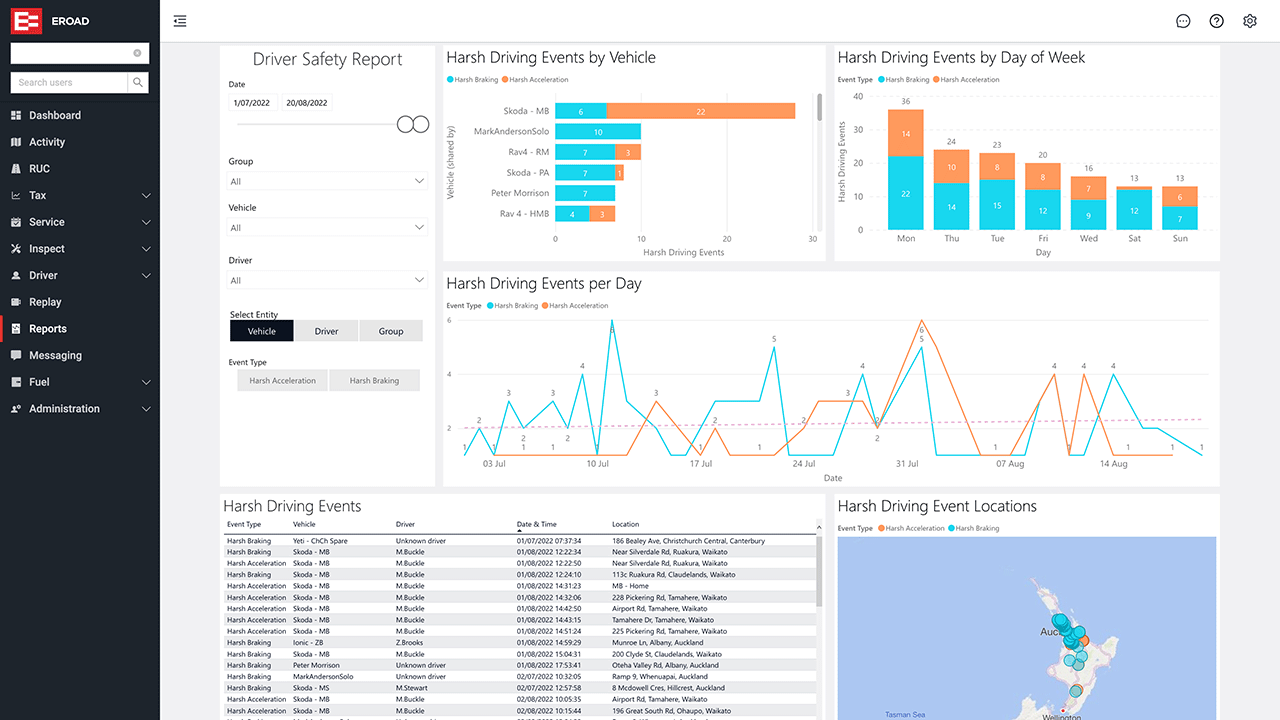Click the Administration user-settings icon
This screenshot has width=1280, height=720.
tap(16, 409)
